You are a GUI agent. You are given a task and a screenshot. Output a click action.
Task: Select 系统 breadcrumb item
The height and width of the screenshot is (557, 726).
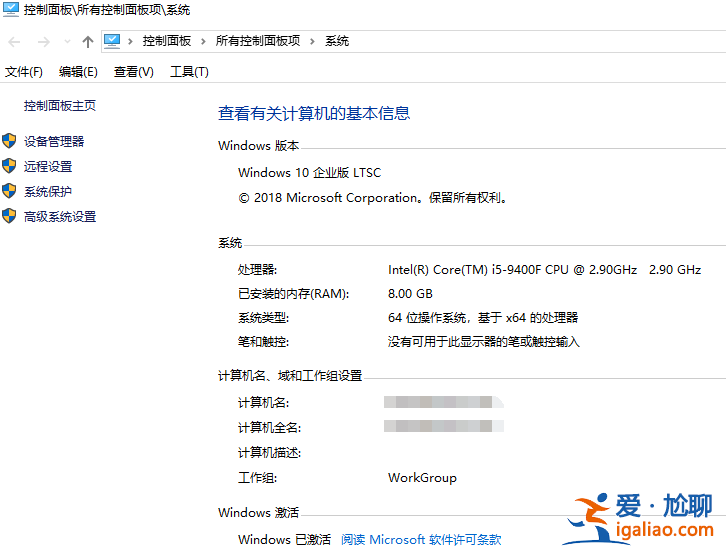point(337,41)
